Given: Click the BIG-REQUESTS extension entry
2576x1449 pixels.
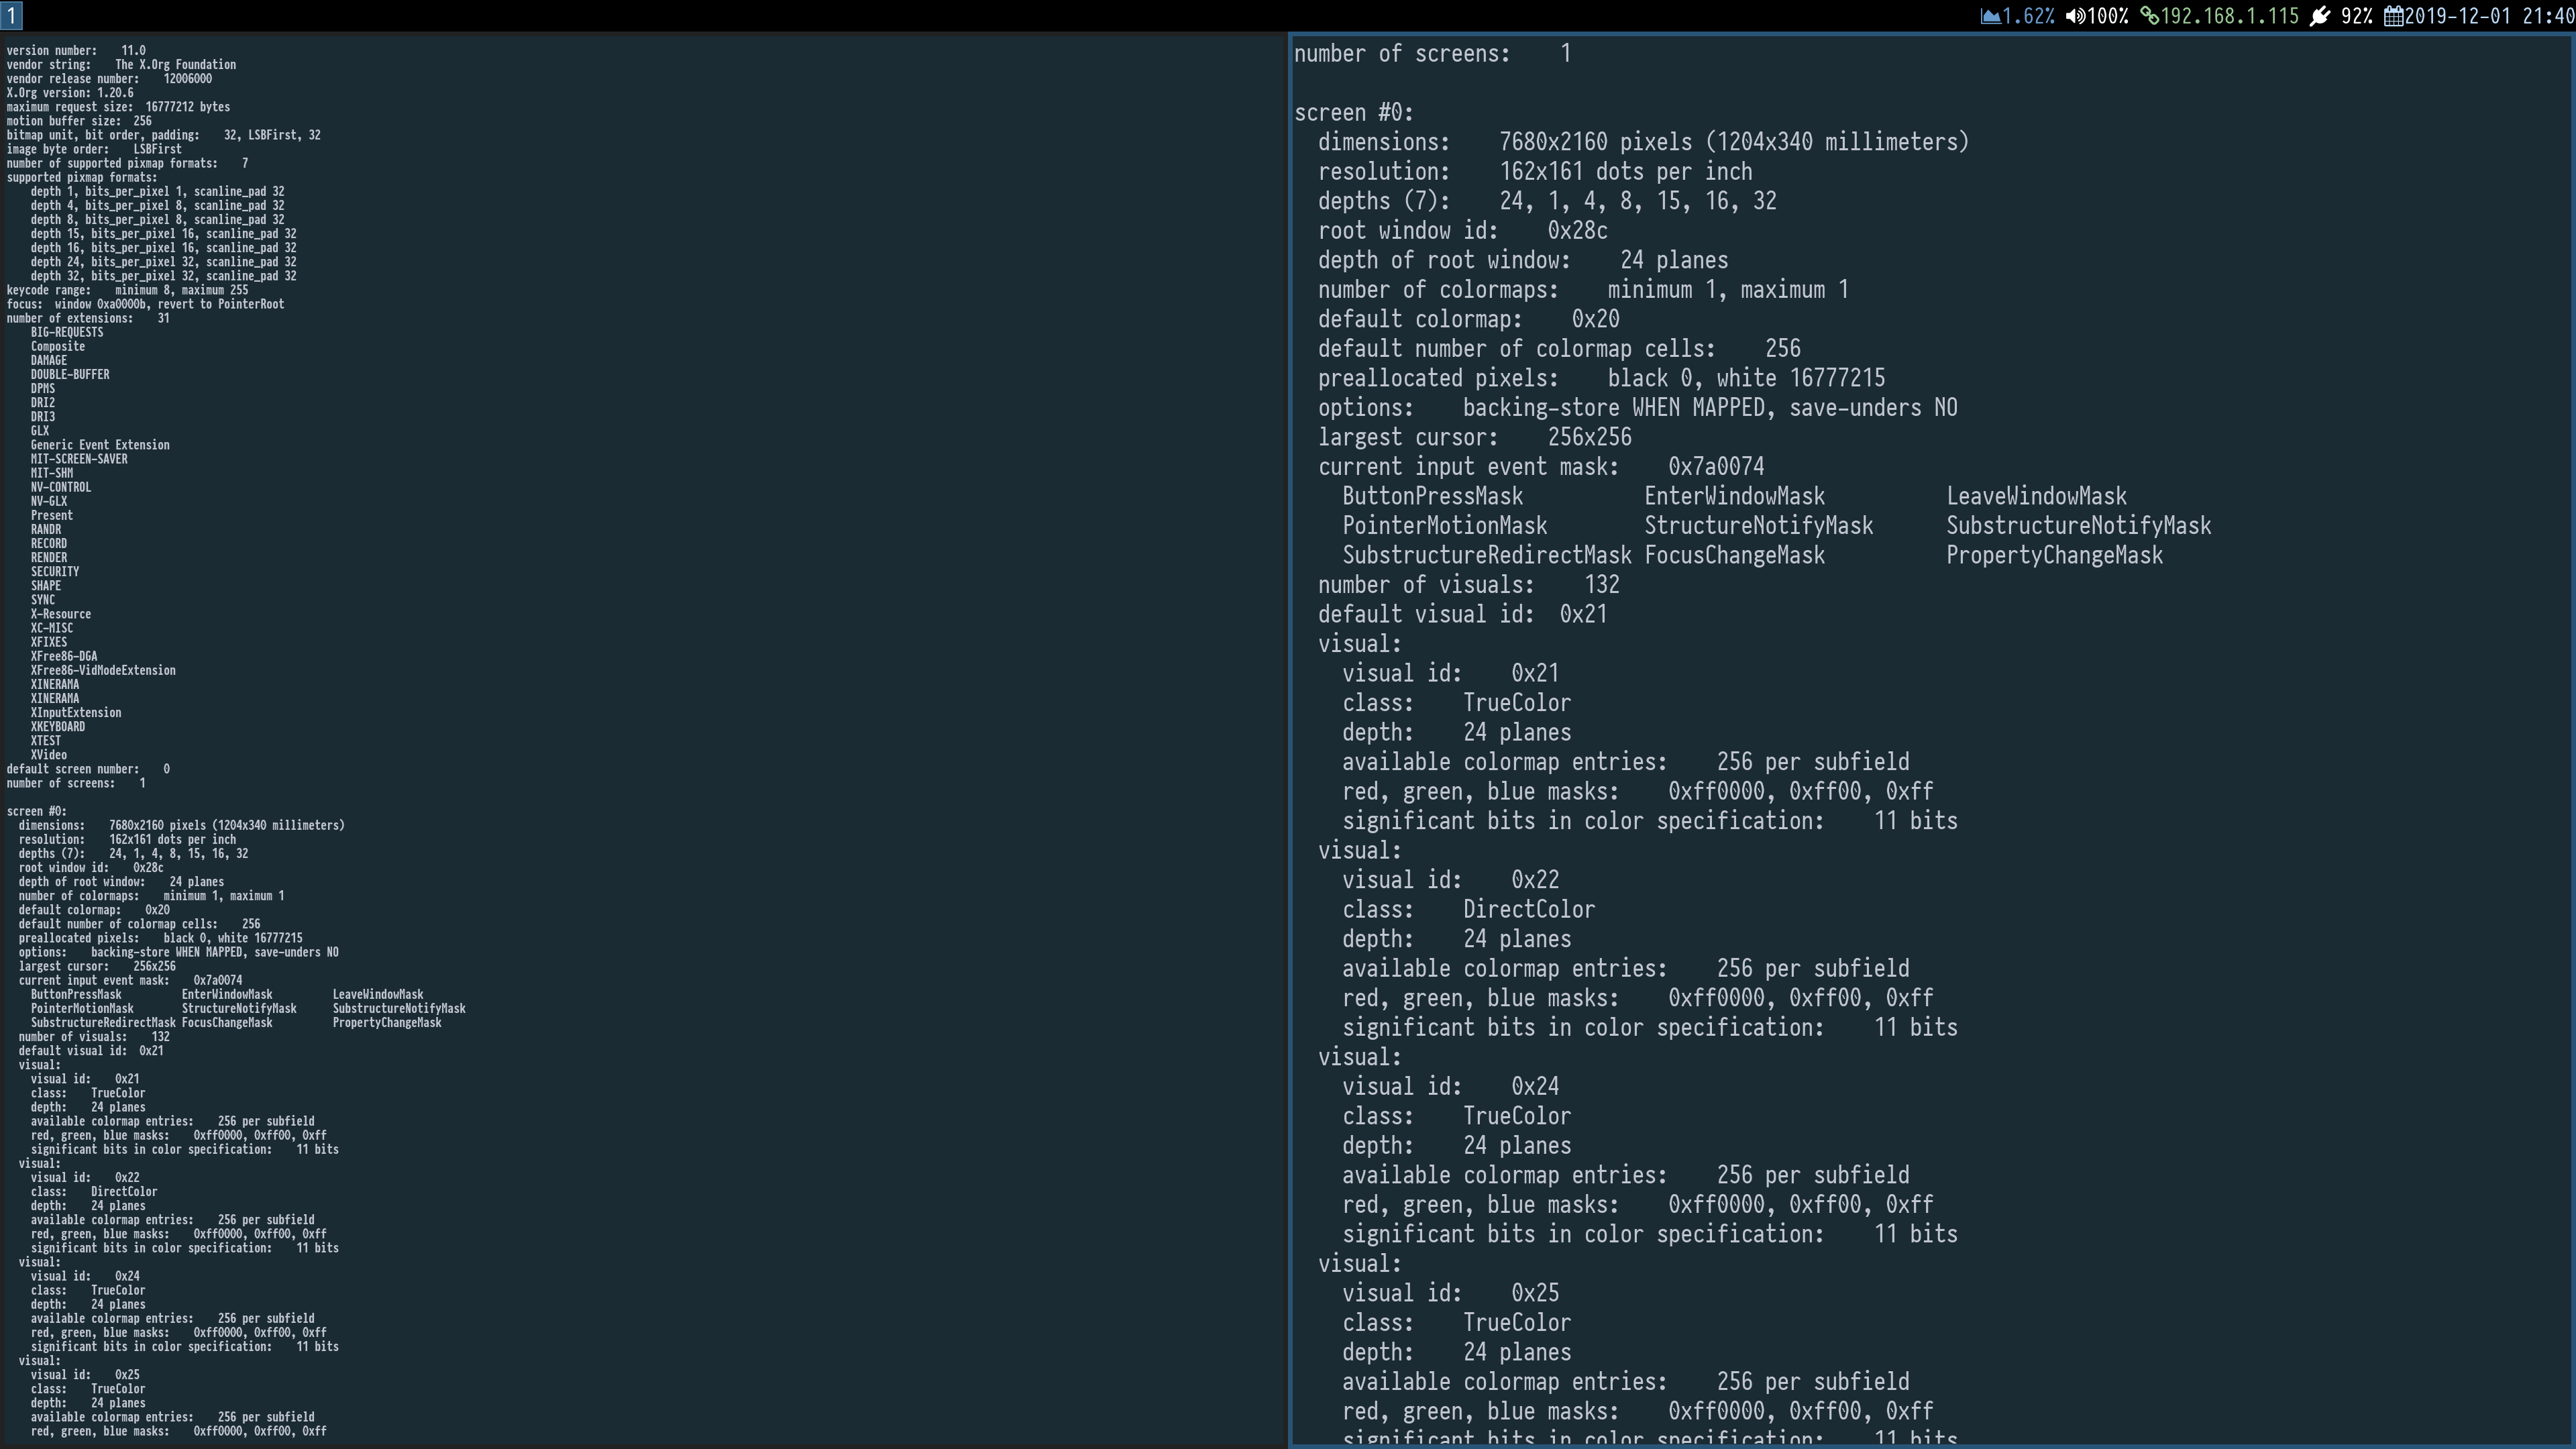Looking at the screenshot, I should (67, 332).
